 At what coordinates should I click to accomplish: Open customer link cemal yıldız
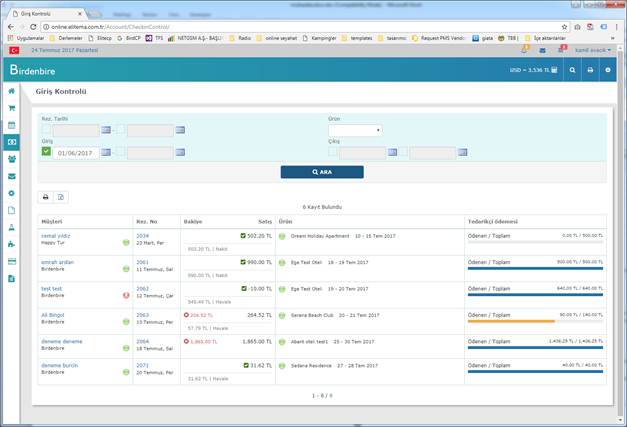pos(56,236)
